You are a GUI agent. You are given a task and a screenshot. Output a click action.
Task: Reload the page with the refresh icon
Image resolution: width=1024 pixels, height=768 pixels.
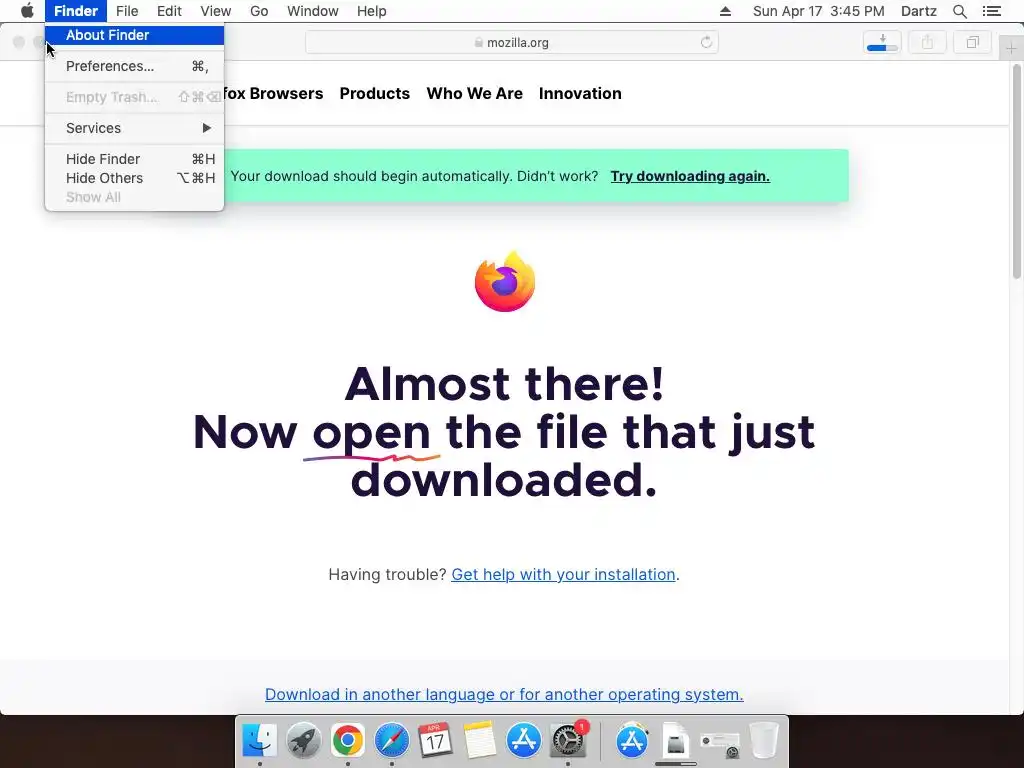tap(706, 42)
